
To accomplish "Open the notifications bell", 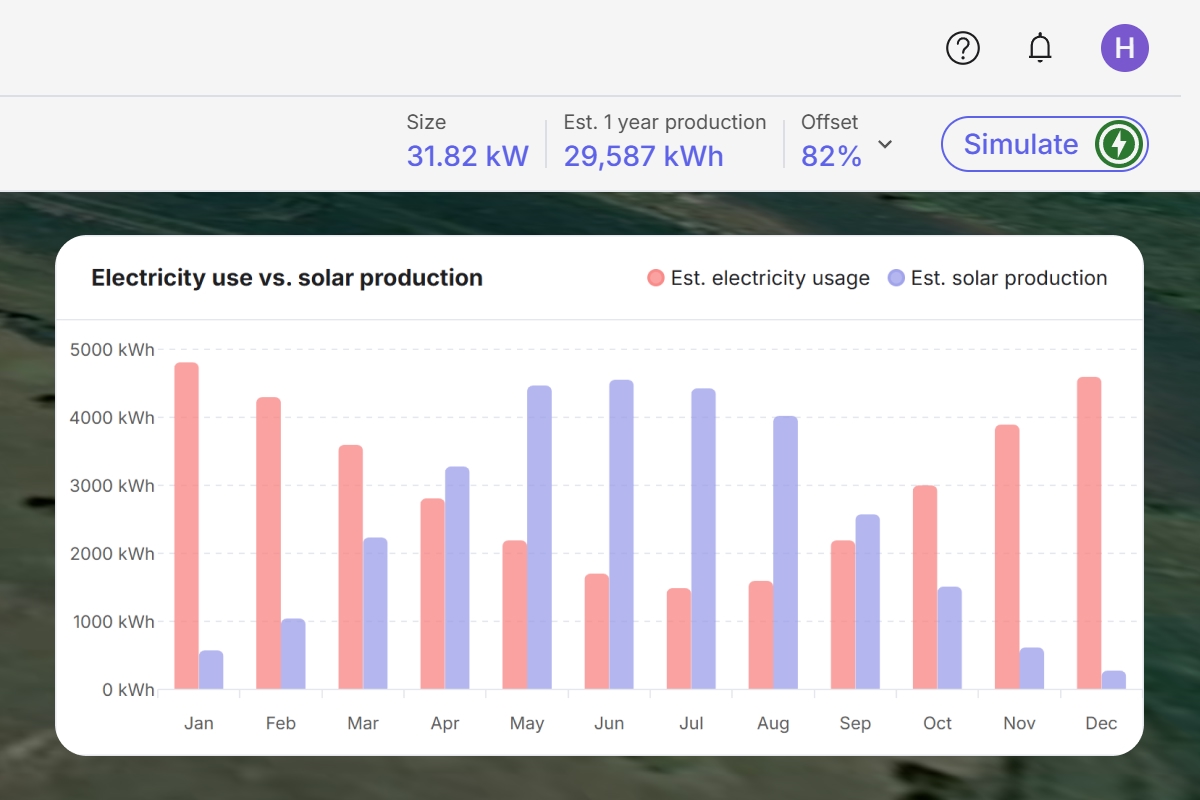I will tap(1041, 47).
